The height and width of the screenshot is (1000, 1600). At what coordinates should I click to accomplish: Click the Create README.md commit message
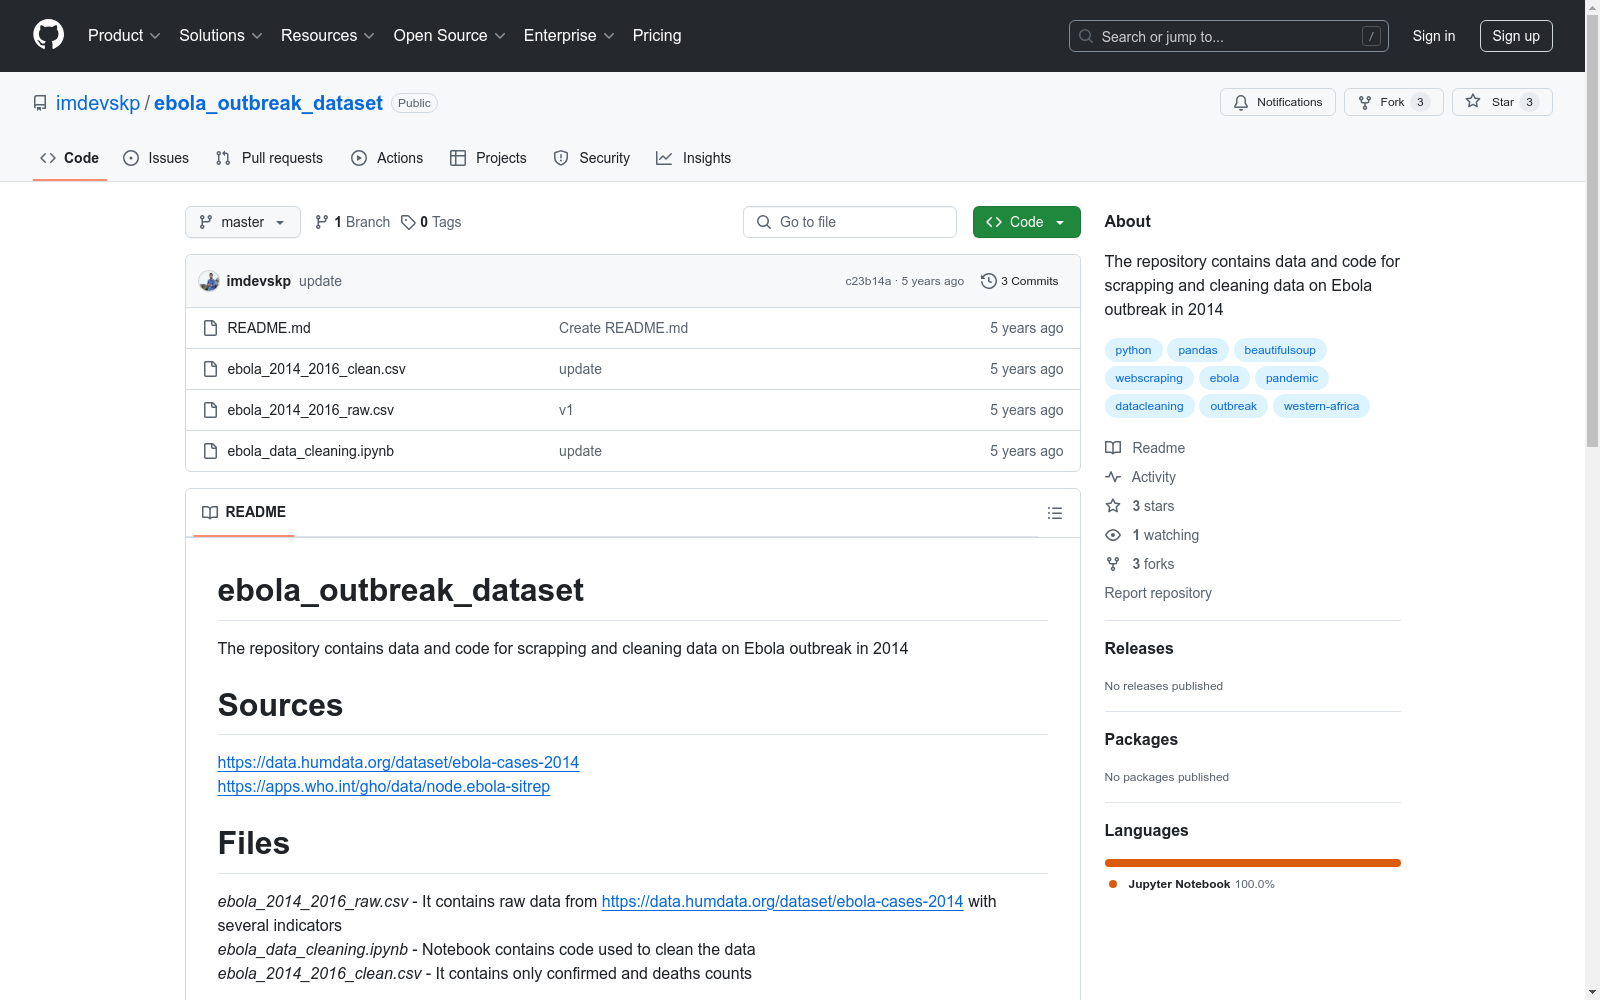pyautogui.click(x=623, y=328)
